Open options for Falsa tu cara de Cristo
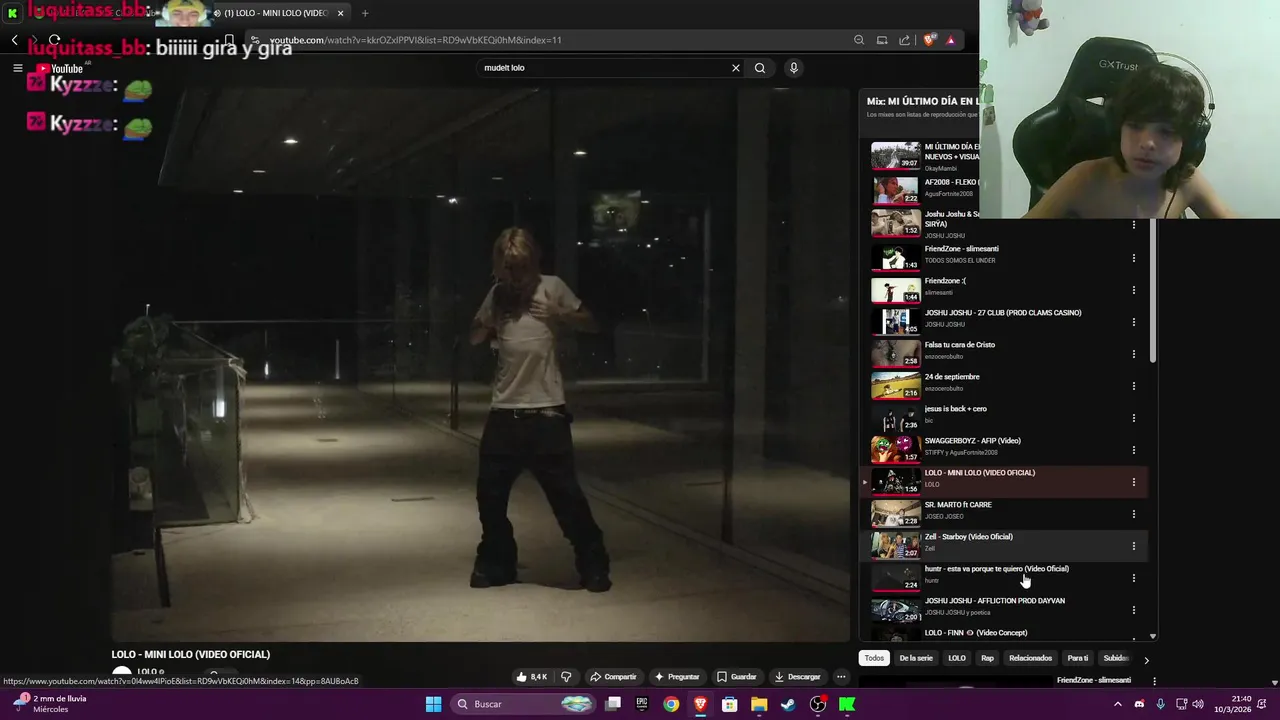The height and width of the screenshot is (720, 1280). (1134, 354)
